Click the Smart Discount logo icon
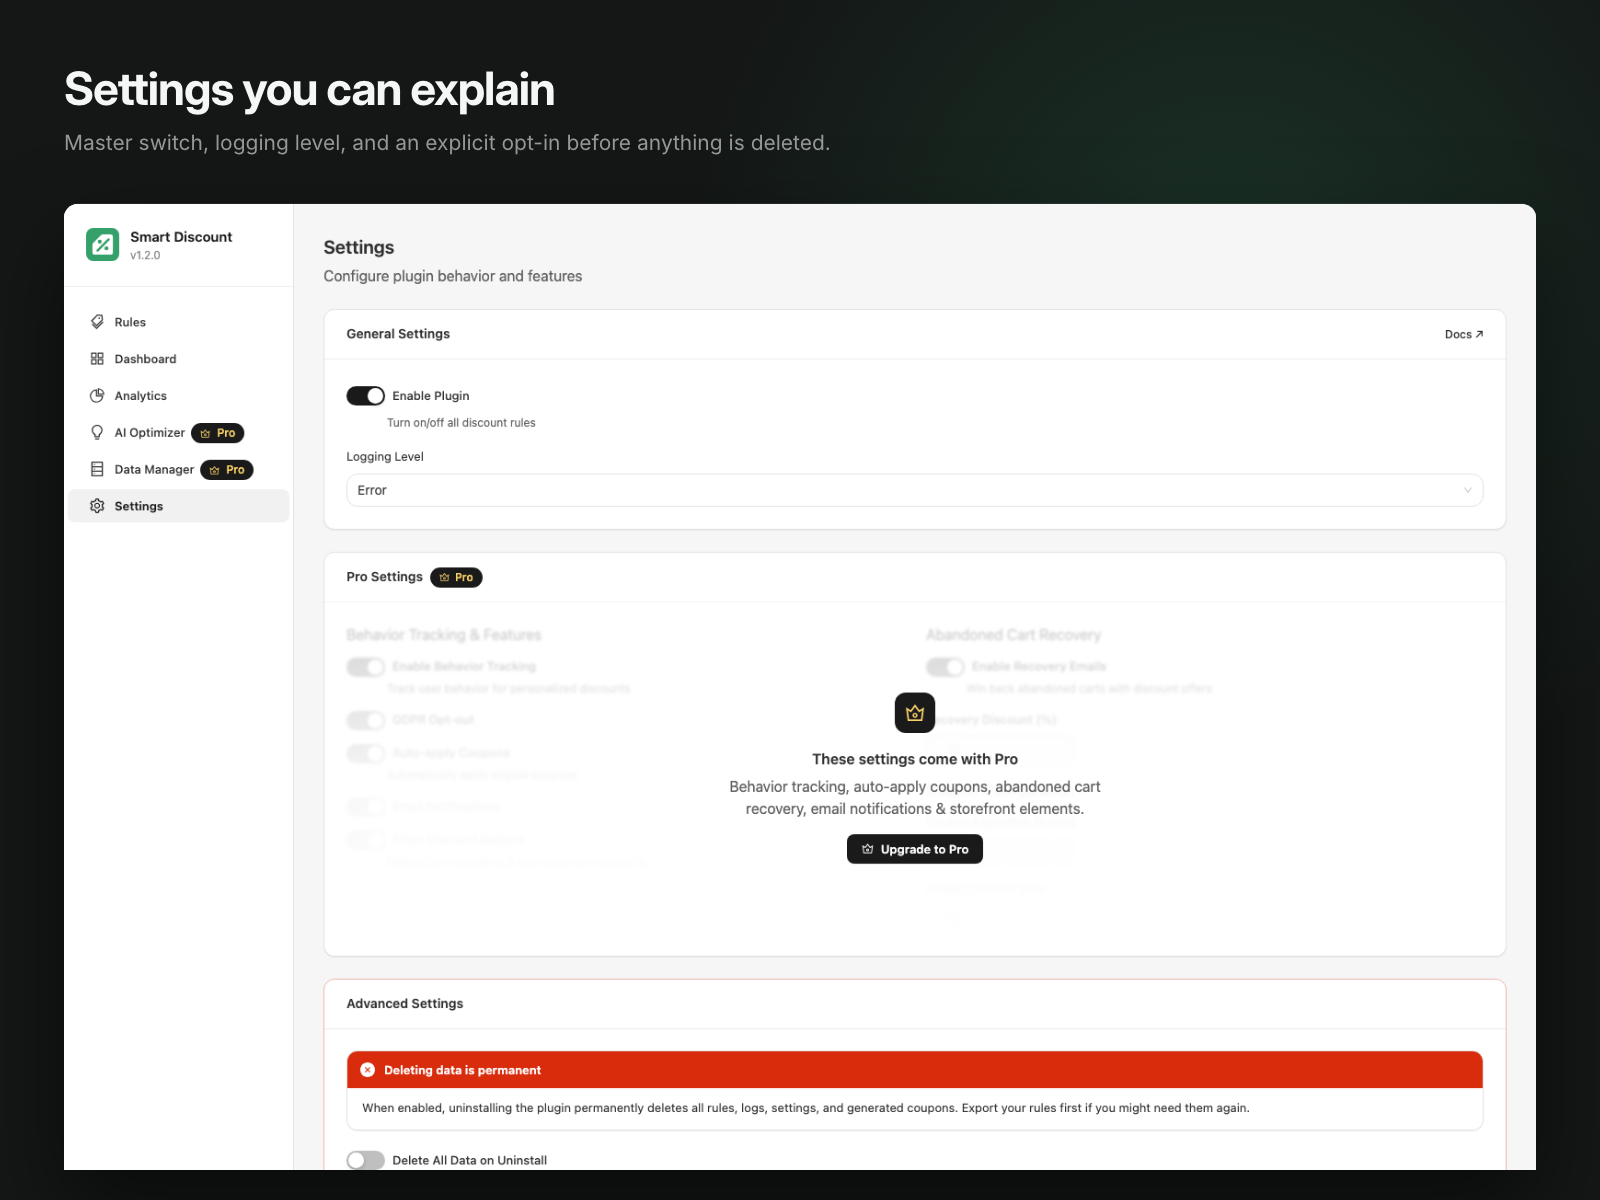This screenshot has width=1600, height=1200. click(x=102, y=244)
